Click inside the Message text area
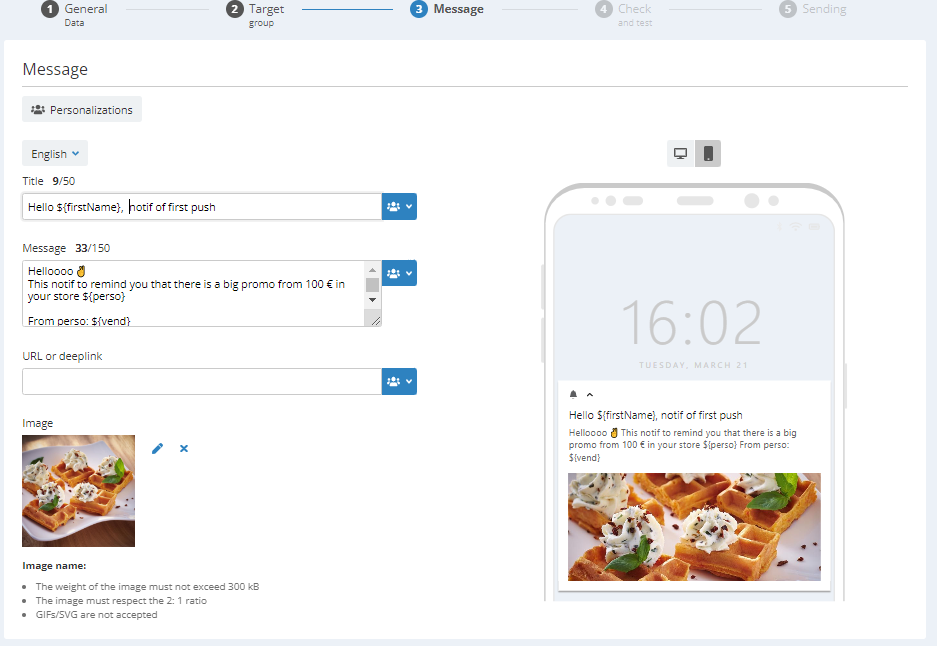This screenshot has width=937, height=646. click(x=194, y=293)
